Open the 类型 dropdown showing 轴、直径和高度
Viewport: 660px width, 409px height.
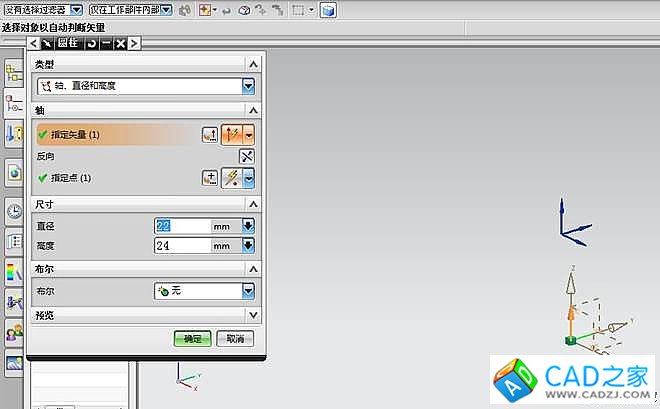pyautogui.click(x=141, y=86)
